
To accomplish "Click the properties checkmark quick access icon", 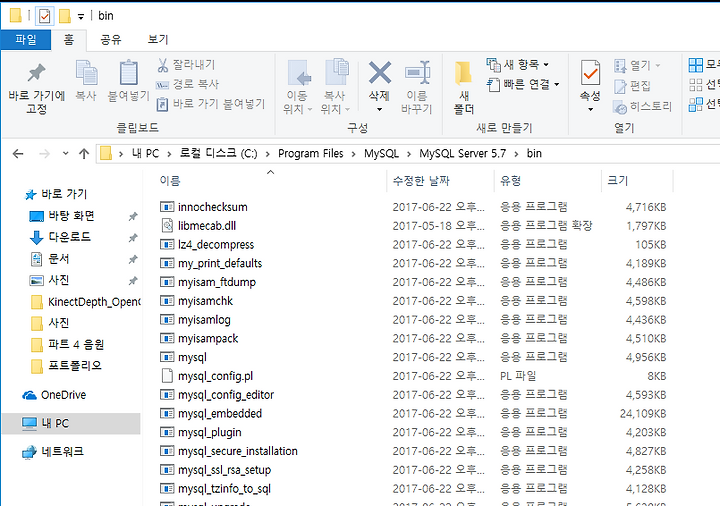I will tap(45, 16).
